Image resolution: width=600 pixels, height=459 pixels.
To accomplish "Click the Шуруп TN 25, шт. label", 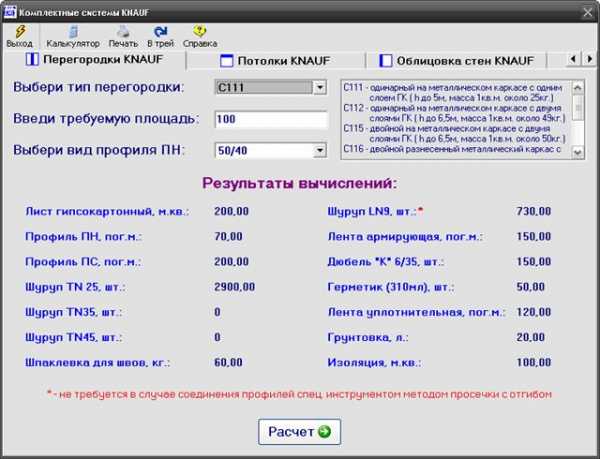I will click(x=75, y=287).
